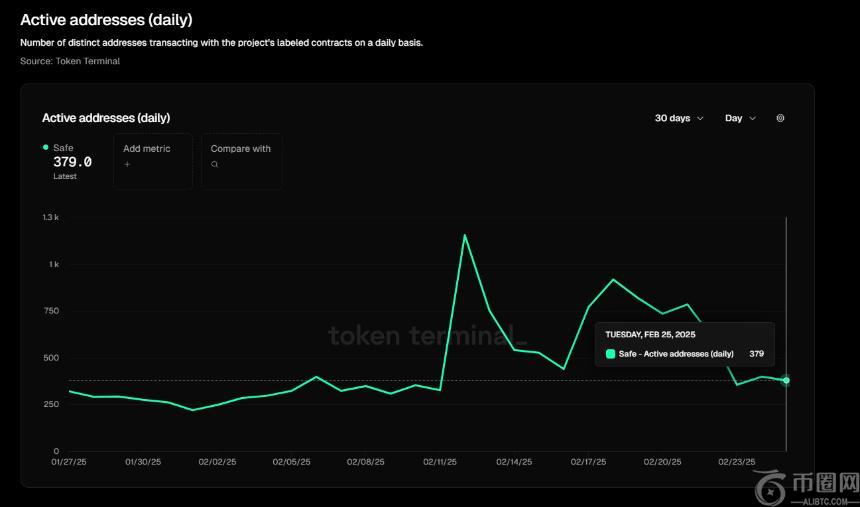This screenshot has width=860, height=507.
Task: Click the Compare with card
Action: pyautogui.click(x=242, y=161)
